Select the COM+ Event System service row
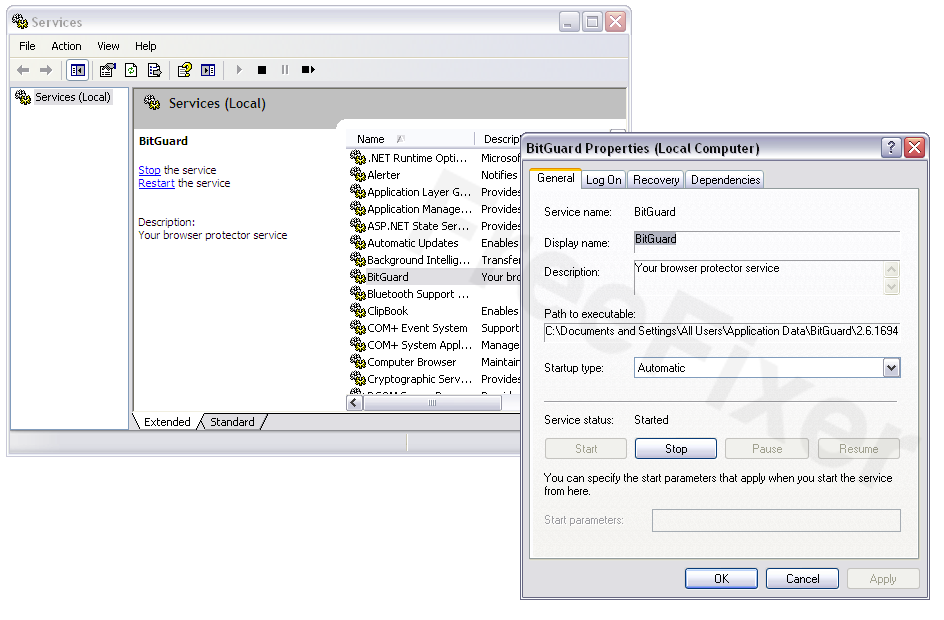944x620 pixels. click(x=434, y=327)
